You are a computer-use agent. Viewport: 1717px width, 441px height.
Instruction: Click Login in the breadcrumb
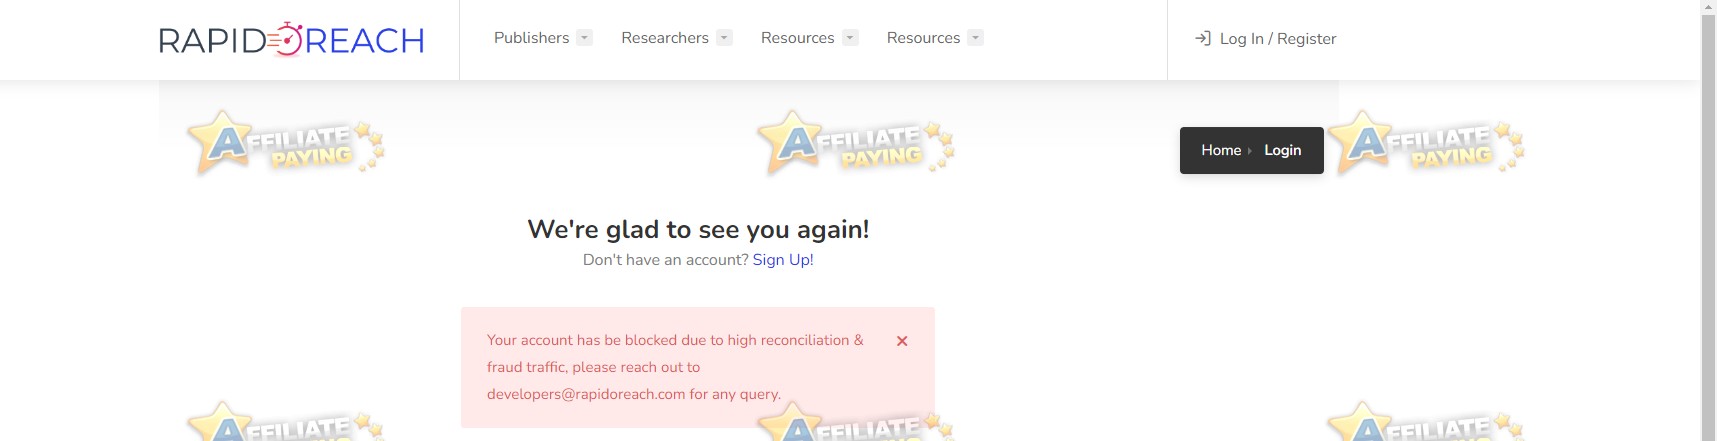[x=1283, y=150]
